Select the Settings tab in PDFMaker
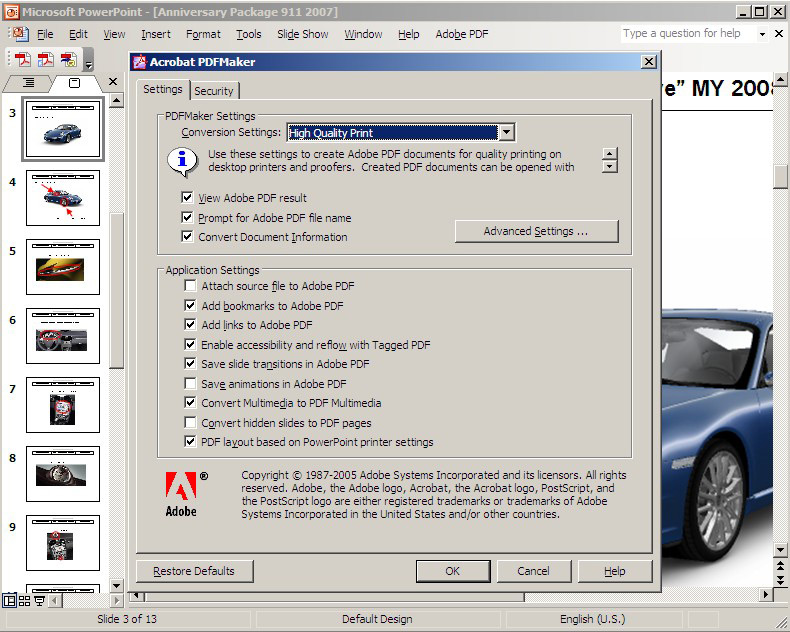790x632 pixels. pos(163,89)
